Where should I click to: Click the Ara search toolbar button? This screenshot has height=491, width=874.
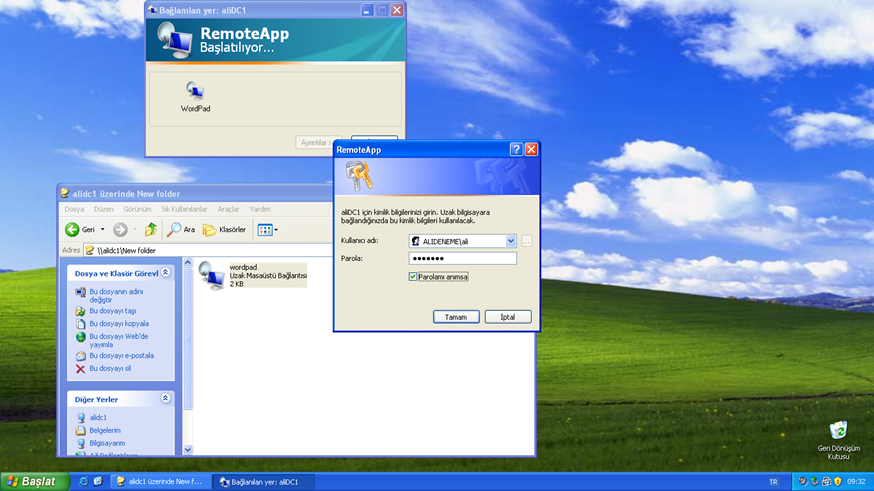[181, 229]
